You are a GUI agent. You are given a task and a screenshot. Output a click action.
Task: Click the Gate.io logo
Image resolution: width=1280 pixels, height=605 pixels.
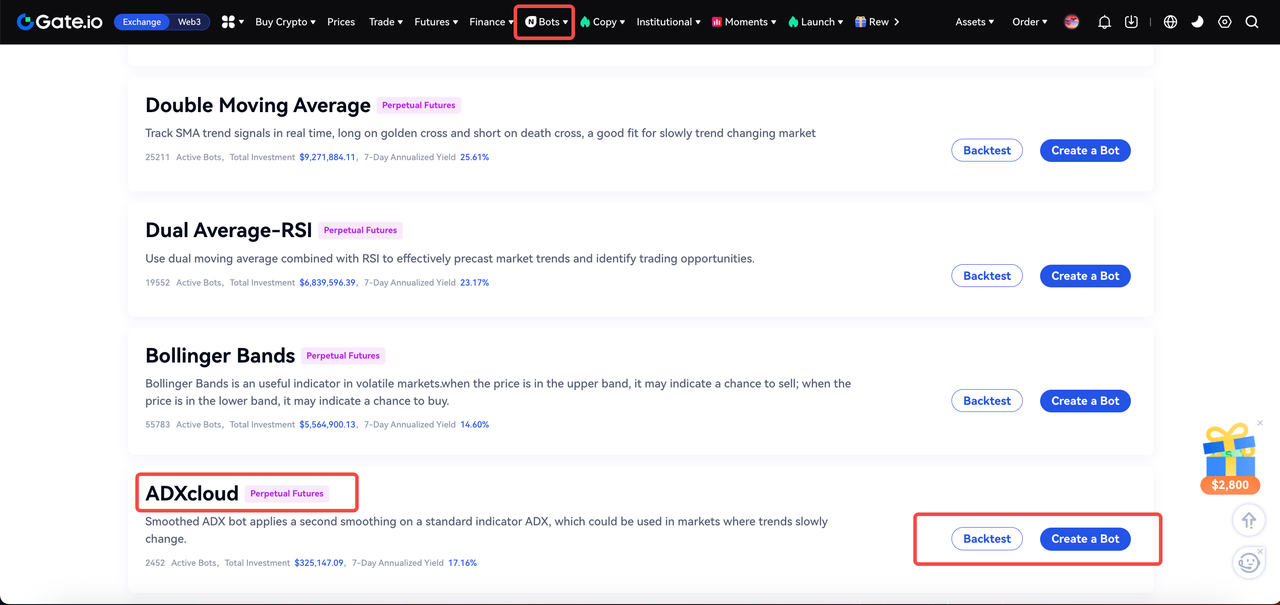pos(60,22)
